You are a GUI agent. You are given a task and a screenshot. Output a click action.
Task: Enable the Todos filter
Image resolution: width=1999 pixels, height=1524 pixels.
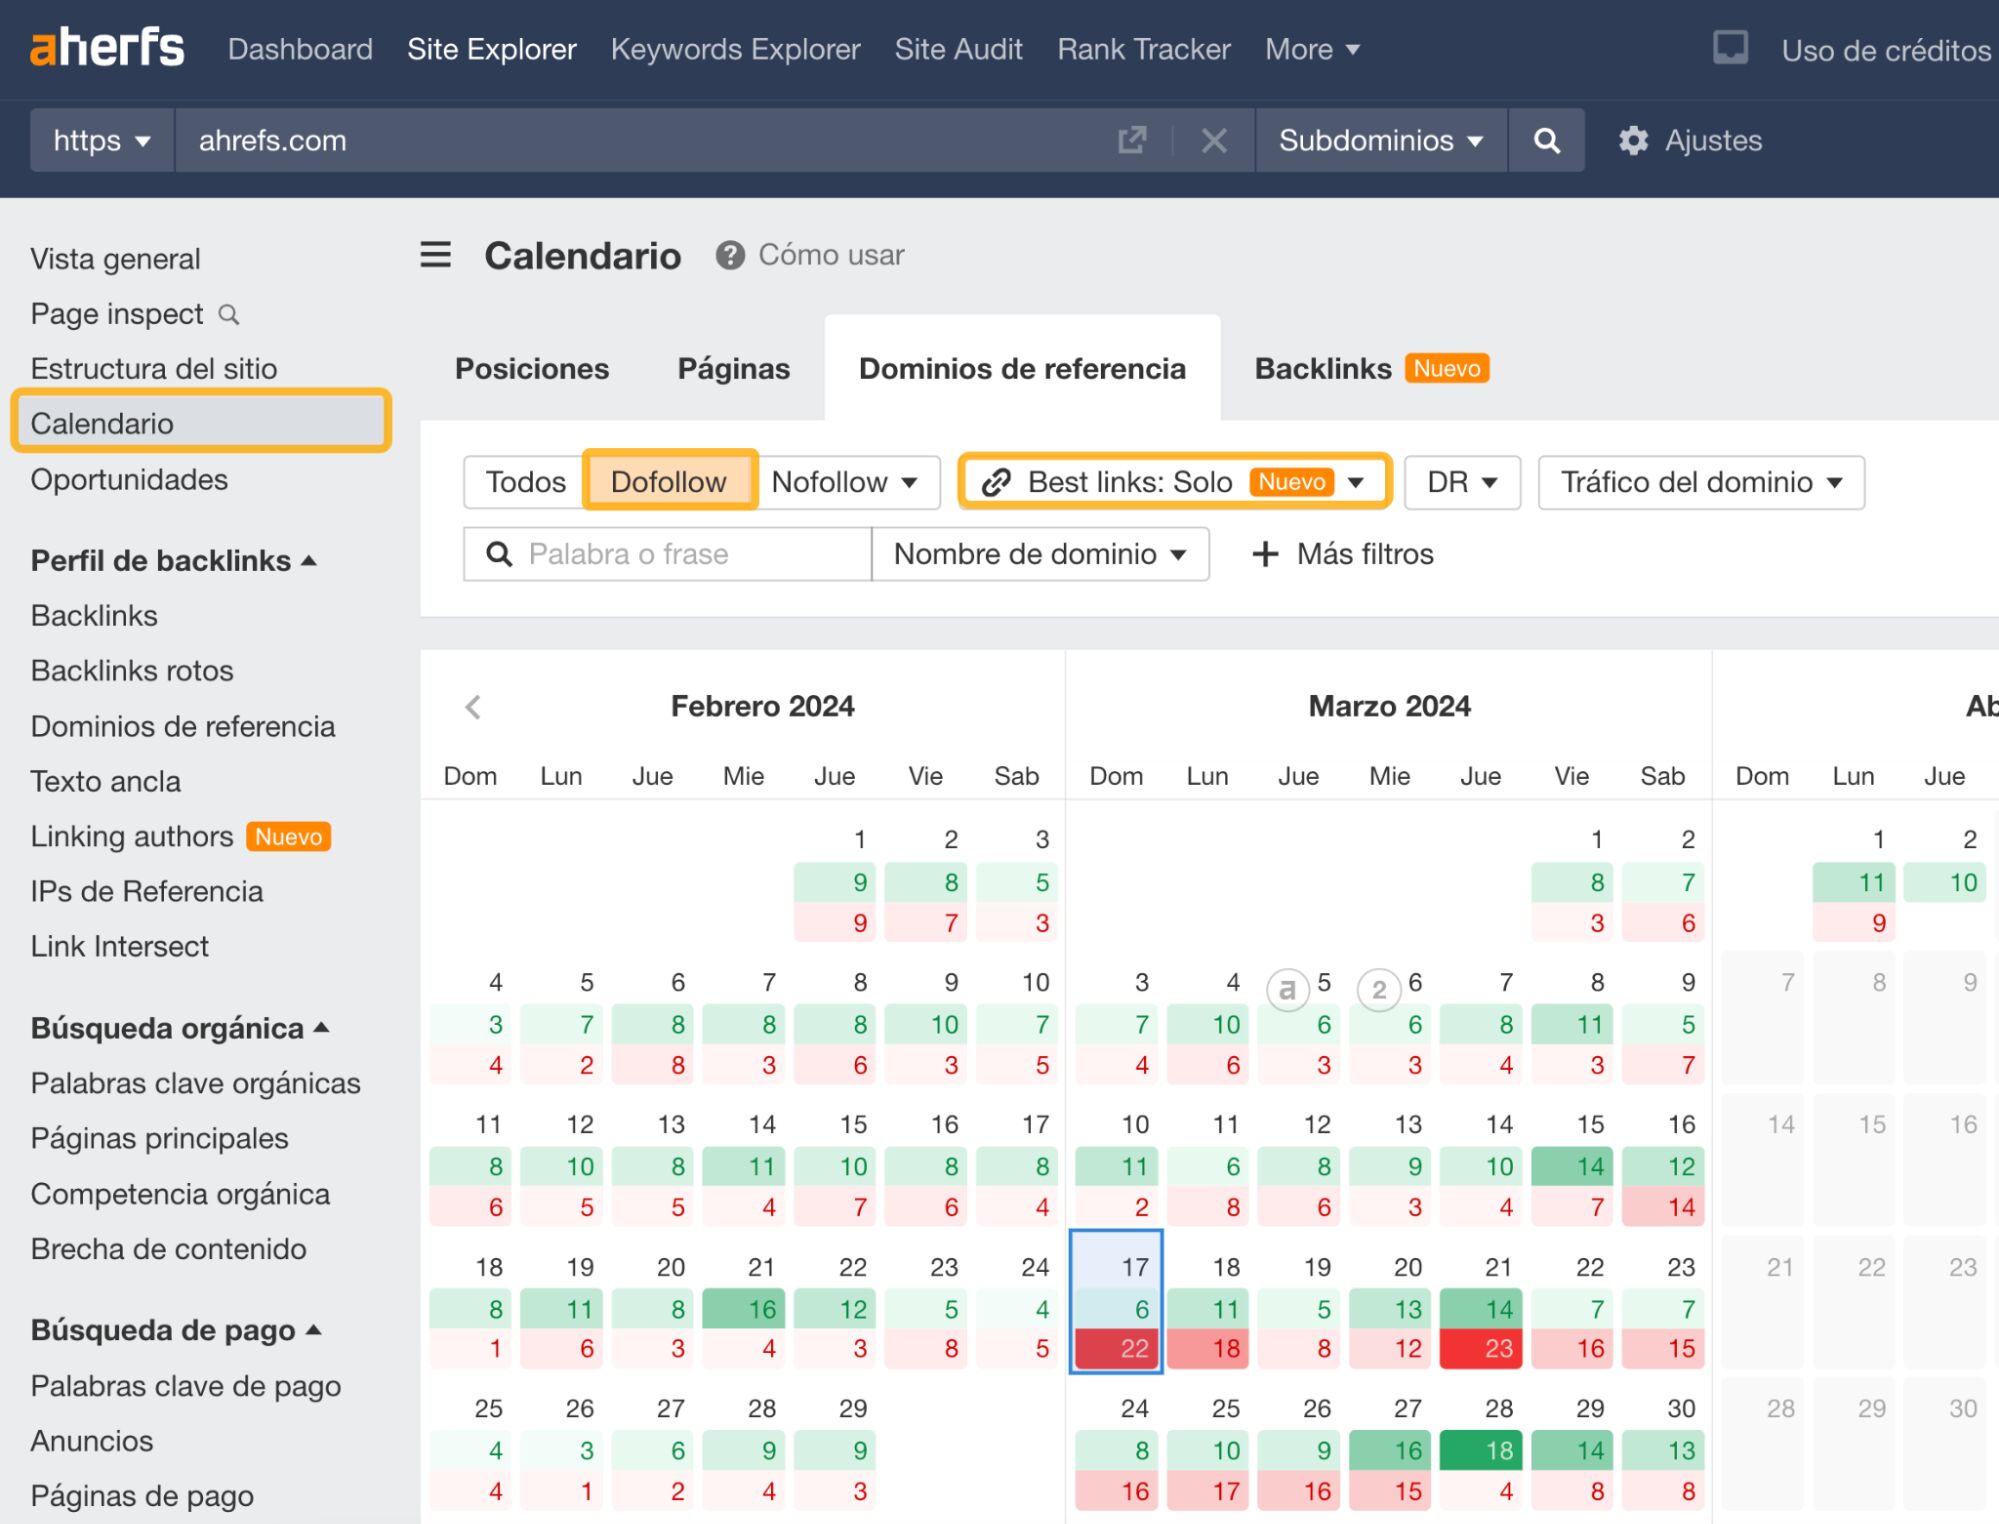coord(525,481)
